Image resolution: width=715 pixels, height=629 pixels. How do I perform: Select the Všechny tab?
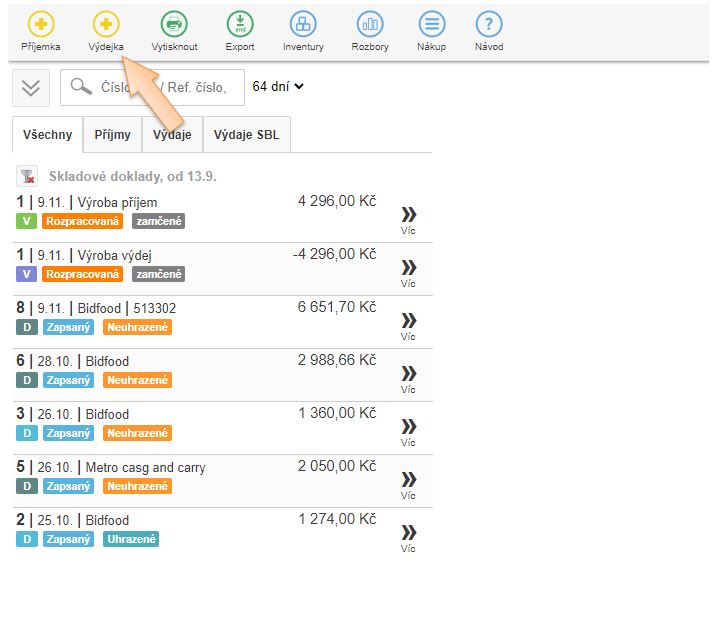click(x=47, y=134)
